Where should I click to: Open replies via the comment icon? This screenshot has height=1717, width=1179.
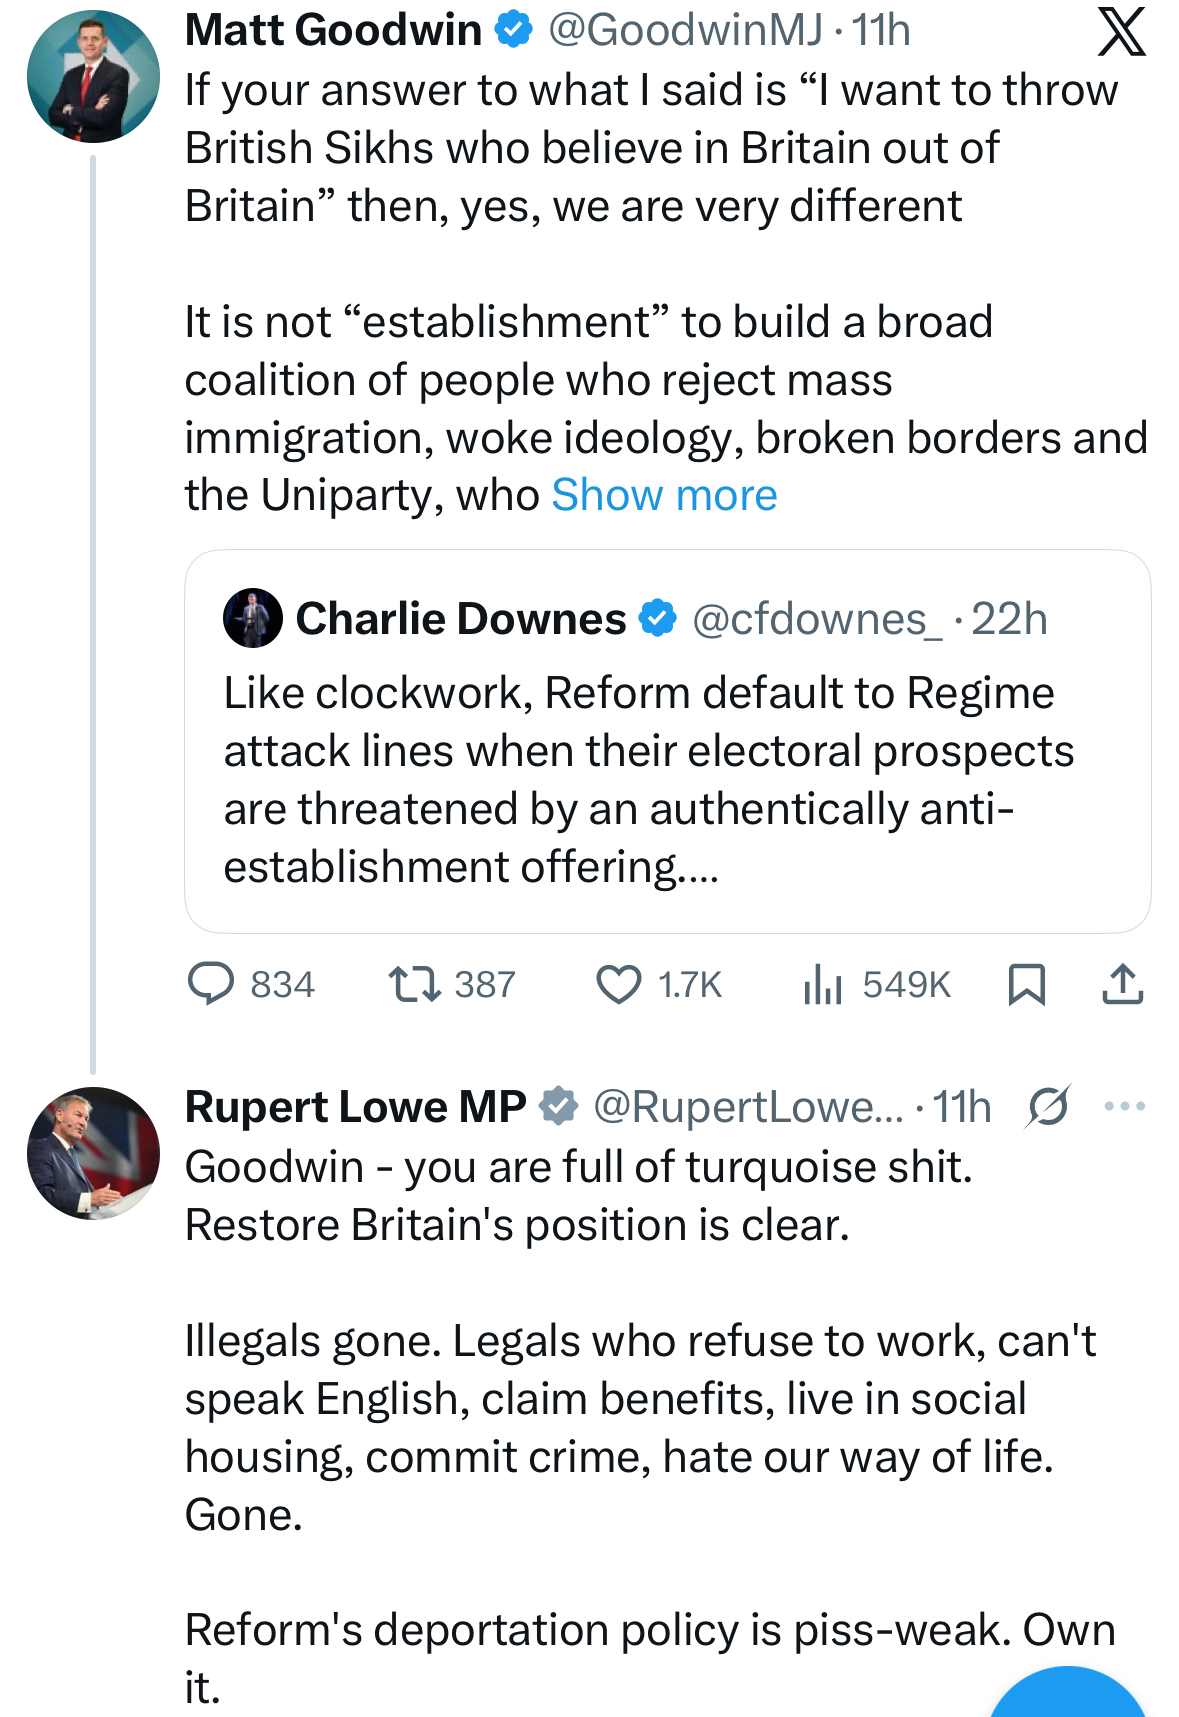coord(211,984)
